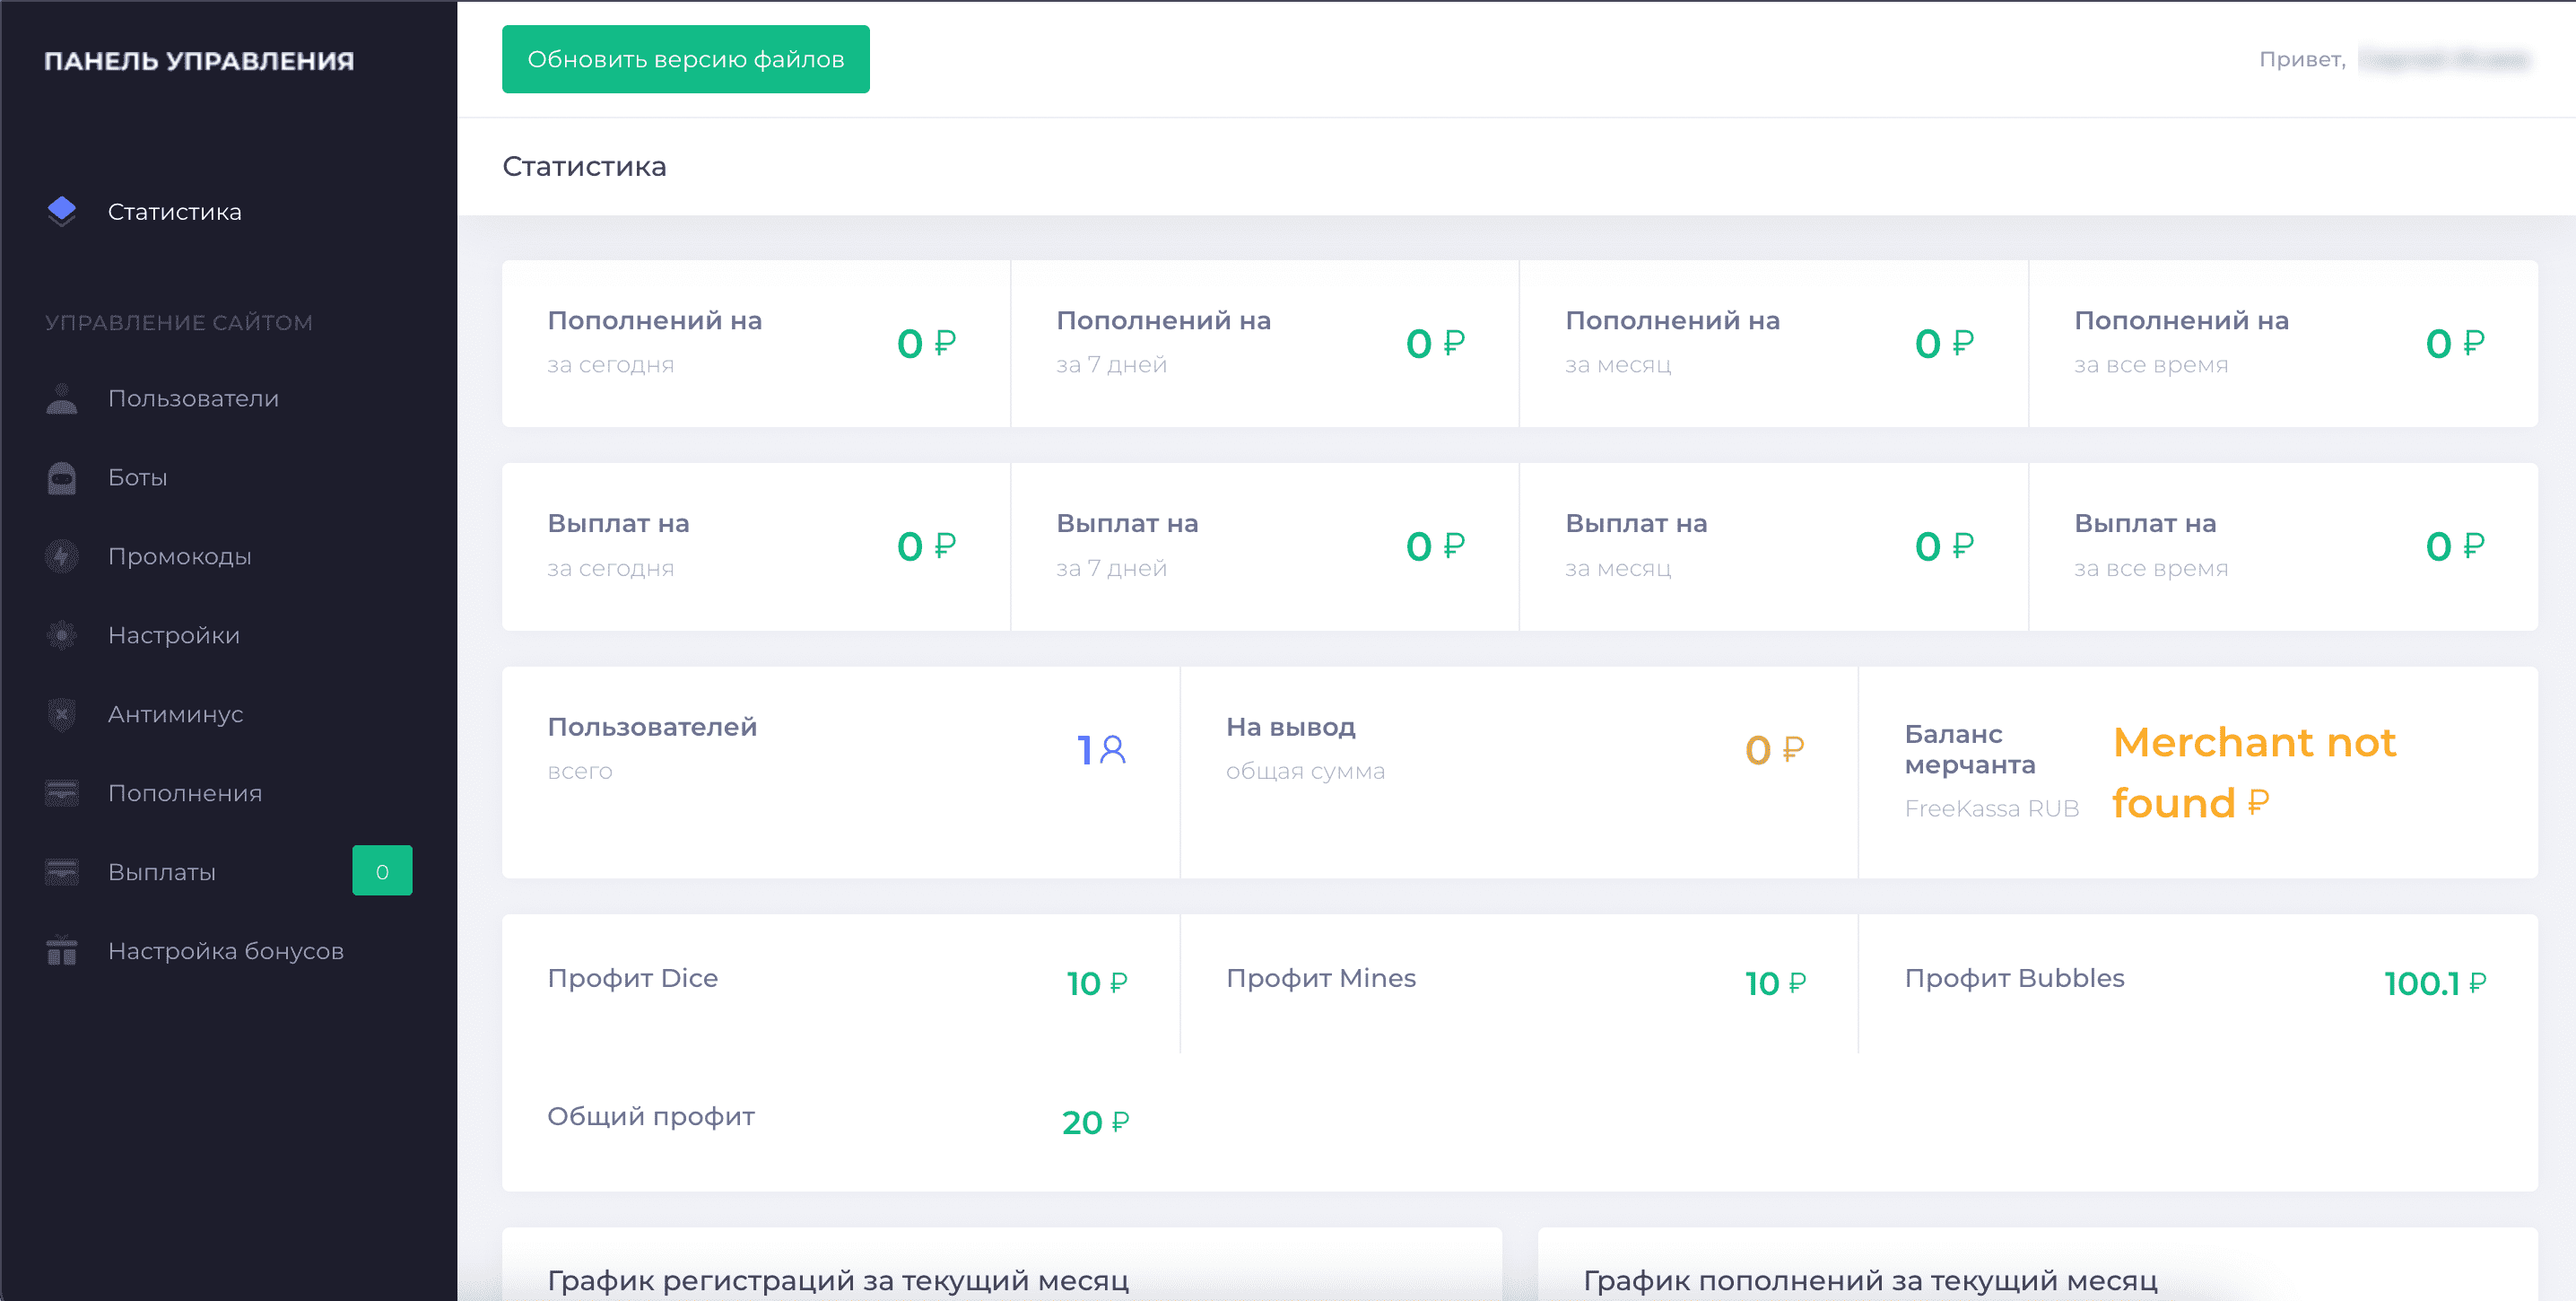
Task: Click the green Выплаты counter badge
Action: click(382, 871)
